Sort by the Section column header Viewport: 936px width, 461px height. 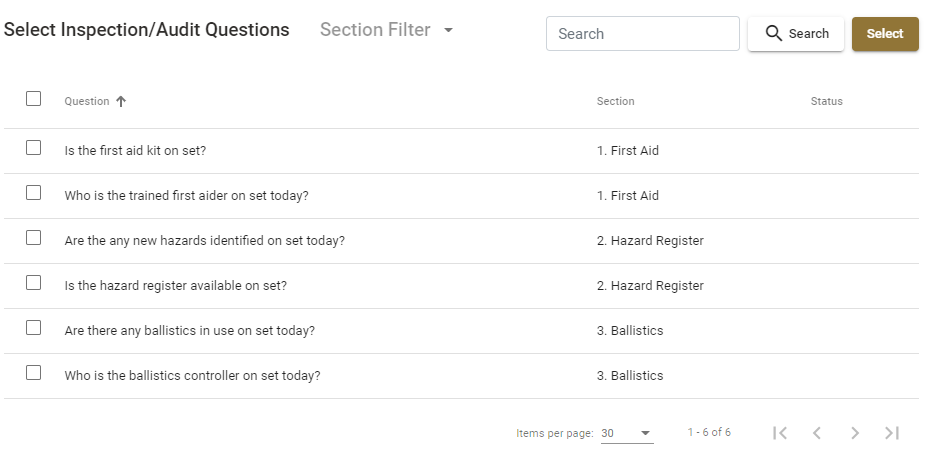(x=615, y=102)
